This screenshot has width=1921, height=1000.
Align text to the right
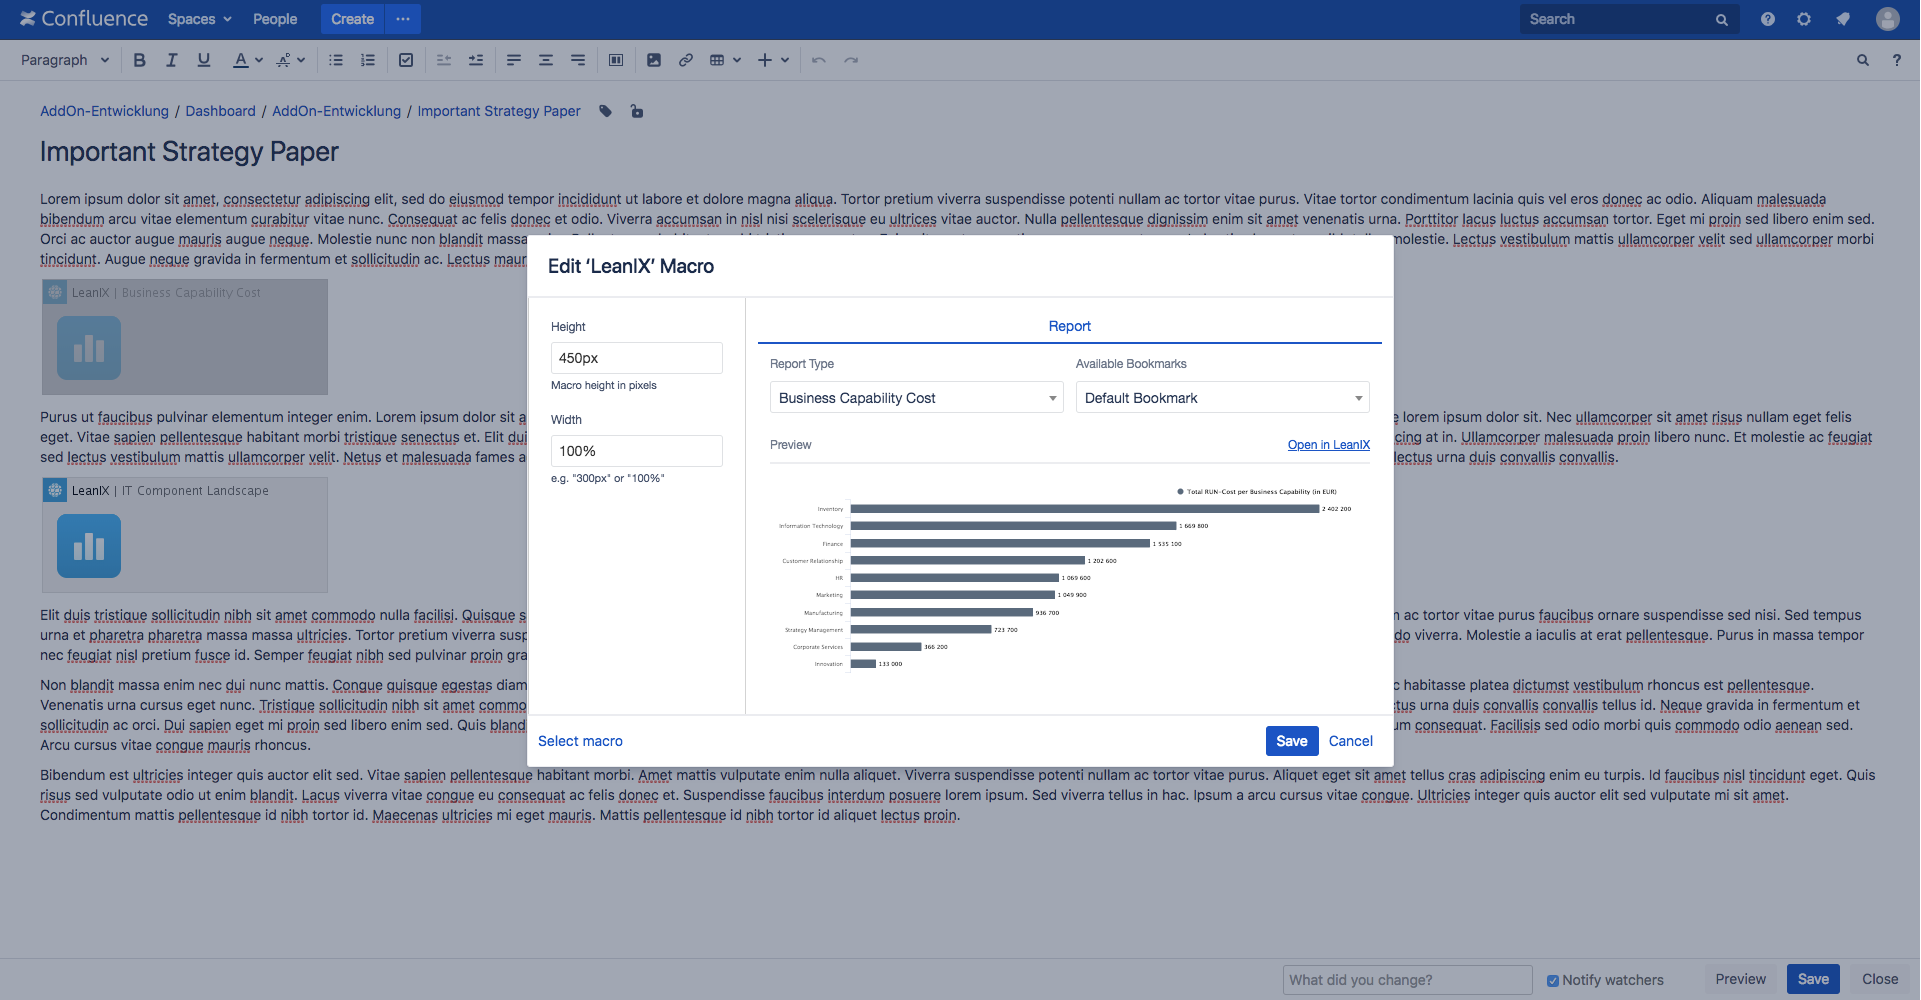[x=578, y=60]
